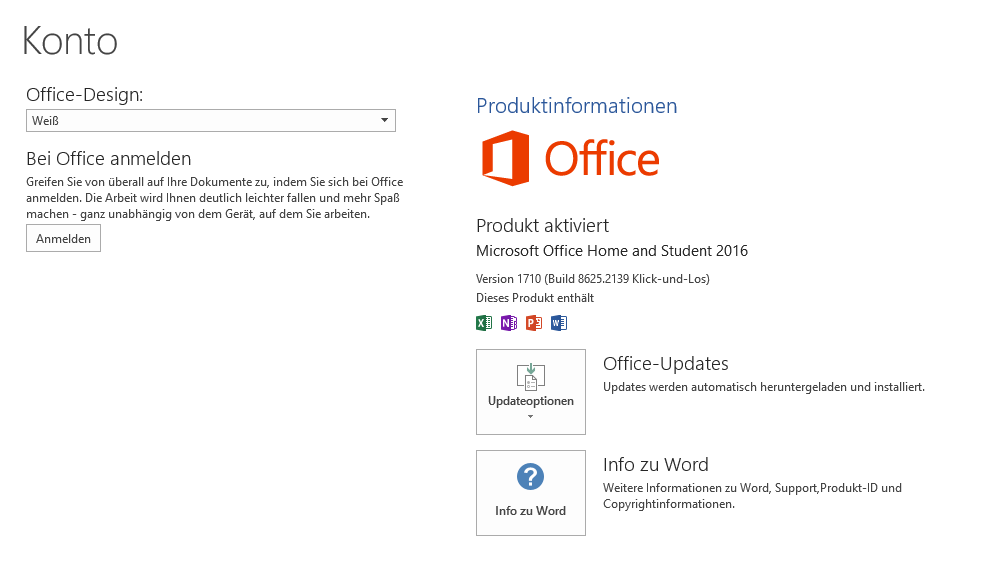989x563 pixels.
Task: Click the 'Weitere Informationen zu Word' description
Action: (x=752, y=496)
